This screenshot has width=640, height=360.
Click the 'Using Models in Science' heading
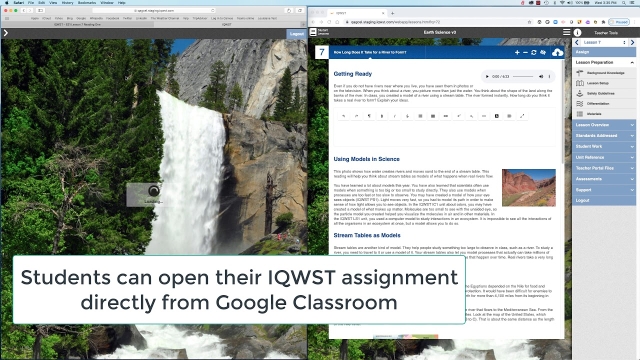pyautogui.click(x=367, y=159)
